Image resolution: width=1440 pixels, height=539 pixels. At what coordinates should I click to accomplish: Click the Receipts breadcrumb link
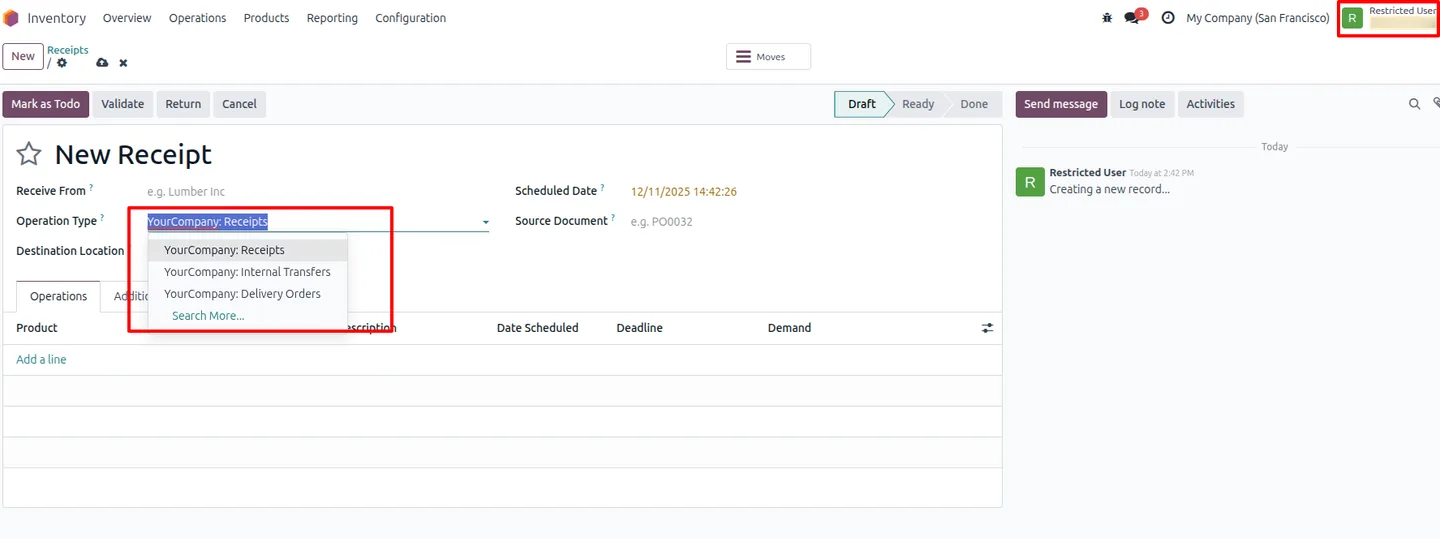[x=68, y=50]
